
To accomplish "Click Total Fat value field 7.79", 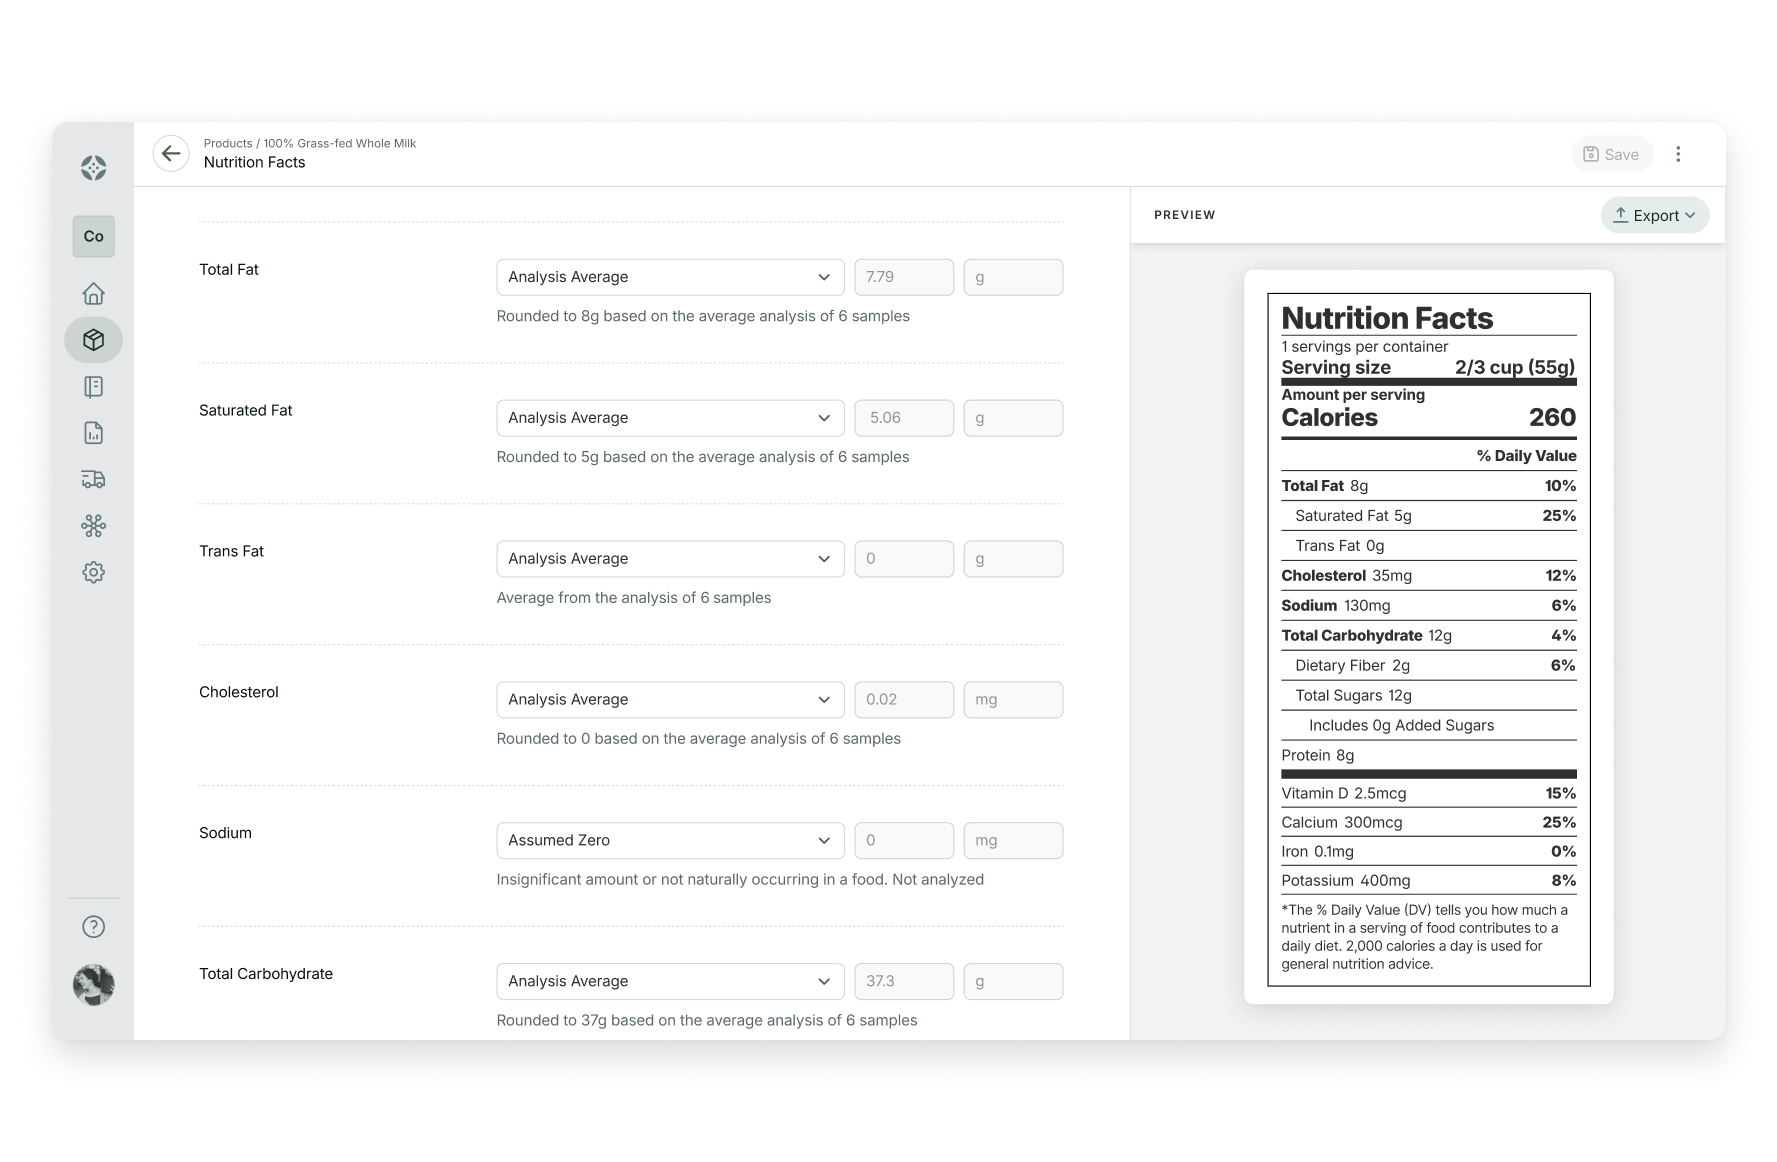I will pyautogui.click(x=904, y=277).
